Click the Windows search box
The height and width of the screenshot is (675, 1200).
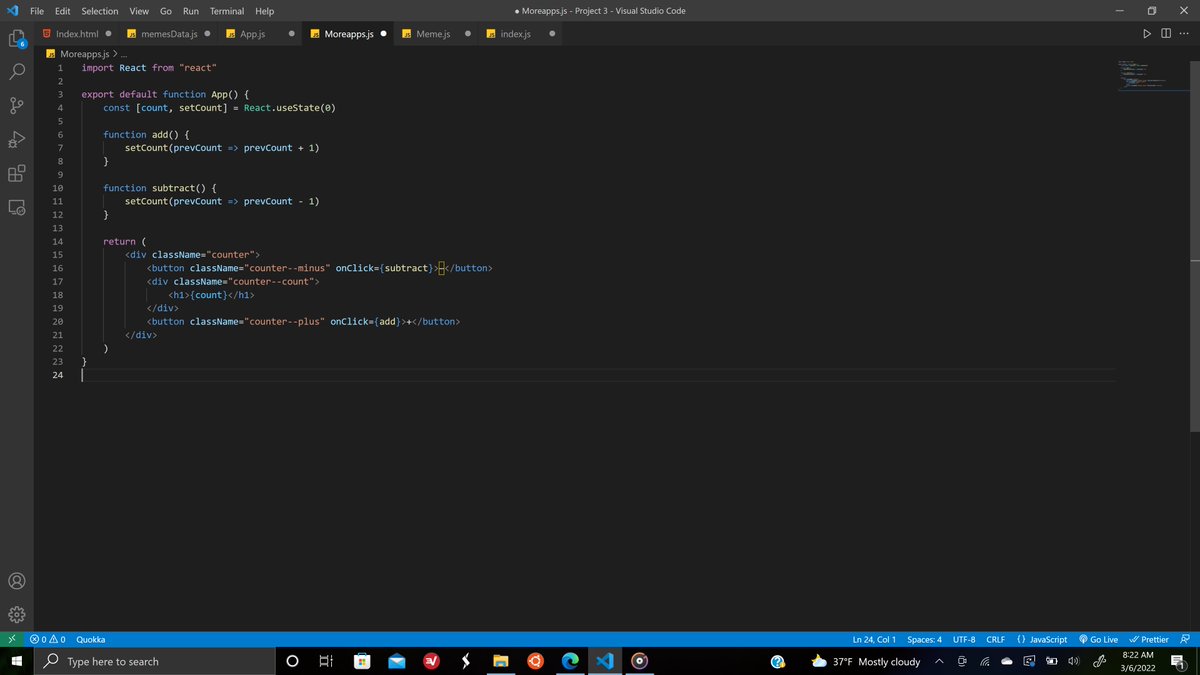point(155,661)
